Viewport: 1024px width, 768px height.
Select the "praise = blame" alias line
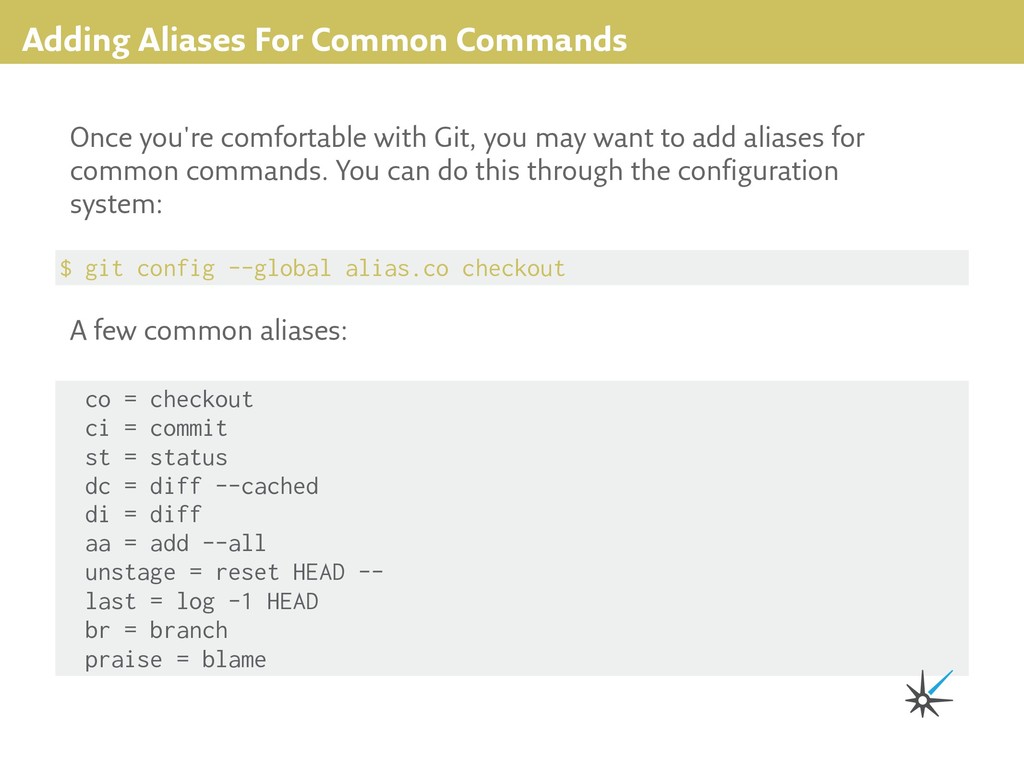point(175,660)
